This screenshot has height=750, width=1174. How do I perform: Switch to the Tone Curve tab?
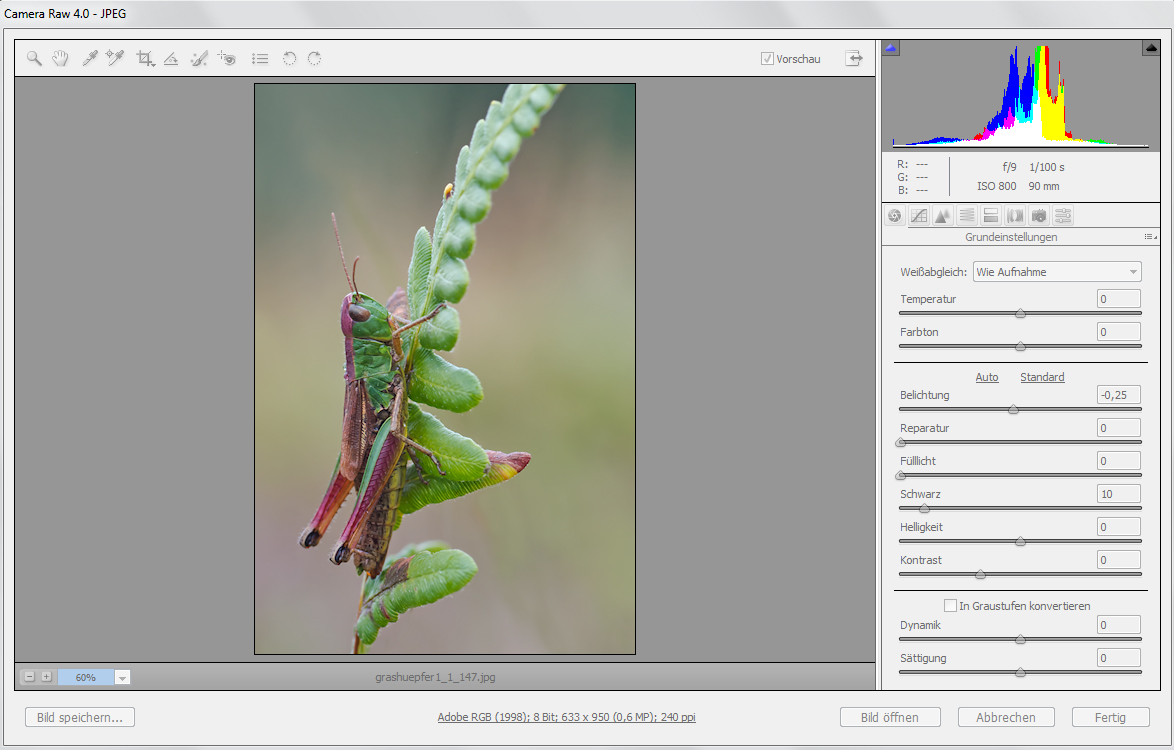coord(918,215)
